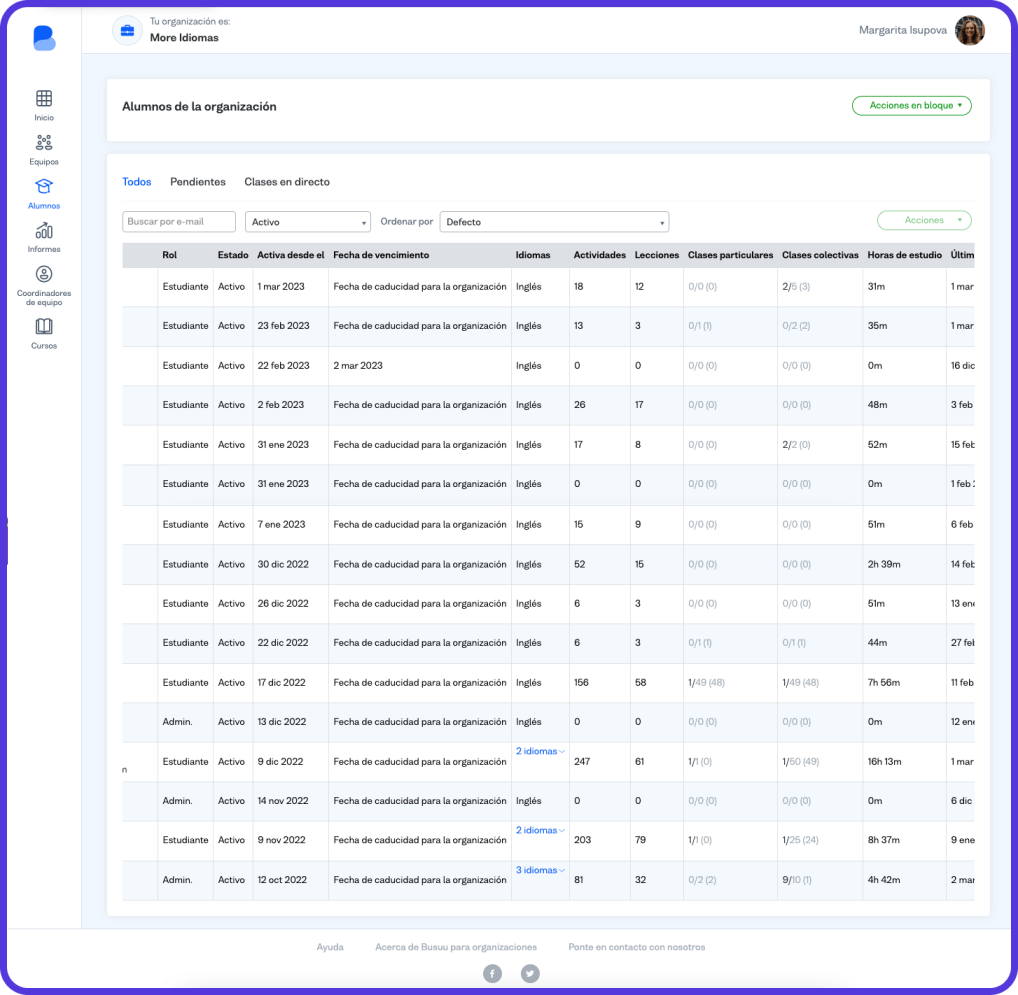Click the 1/25 (24) clases colectivas cell
The width and height of the screenshot is (1018, 995).
[x=801, y=840]
